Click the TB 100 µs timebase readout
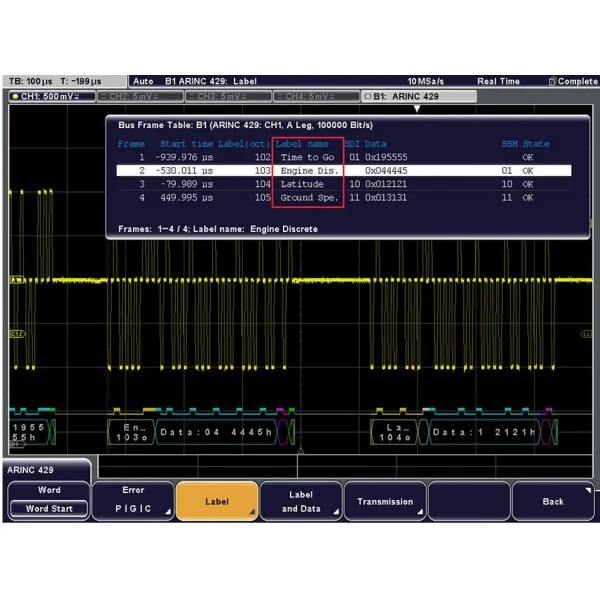The image size is (600, 600). point(32,81)
